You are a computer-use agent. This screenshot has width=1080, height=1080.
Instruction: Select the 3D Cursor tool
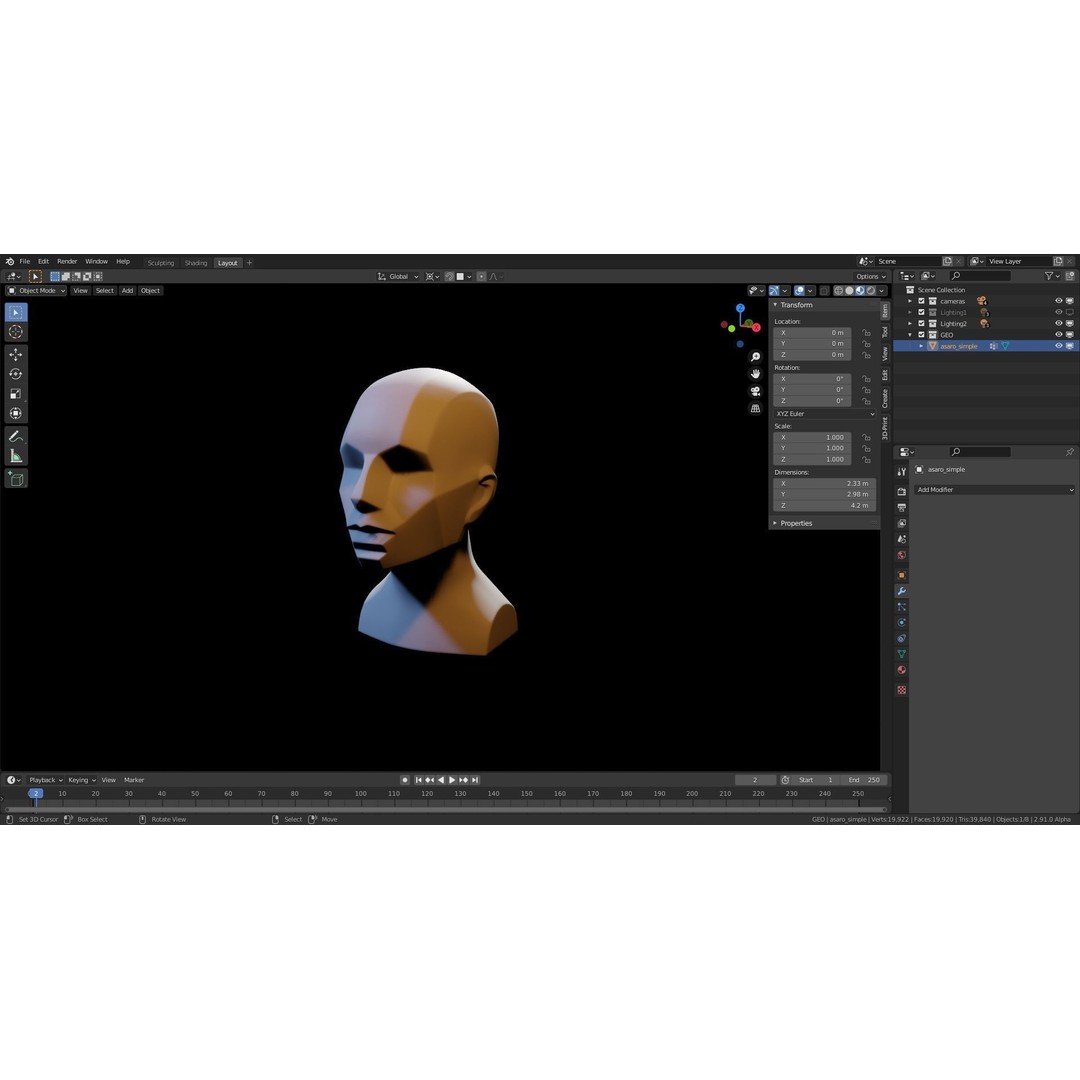coord(16,332)
